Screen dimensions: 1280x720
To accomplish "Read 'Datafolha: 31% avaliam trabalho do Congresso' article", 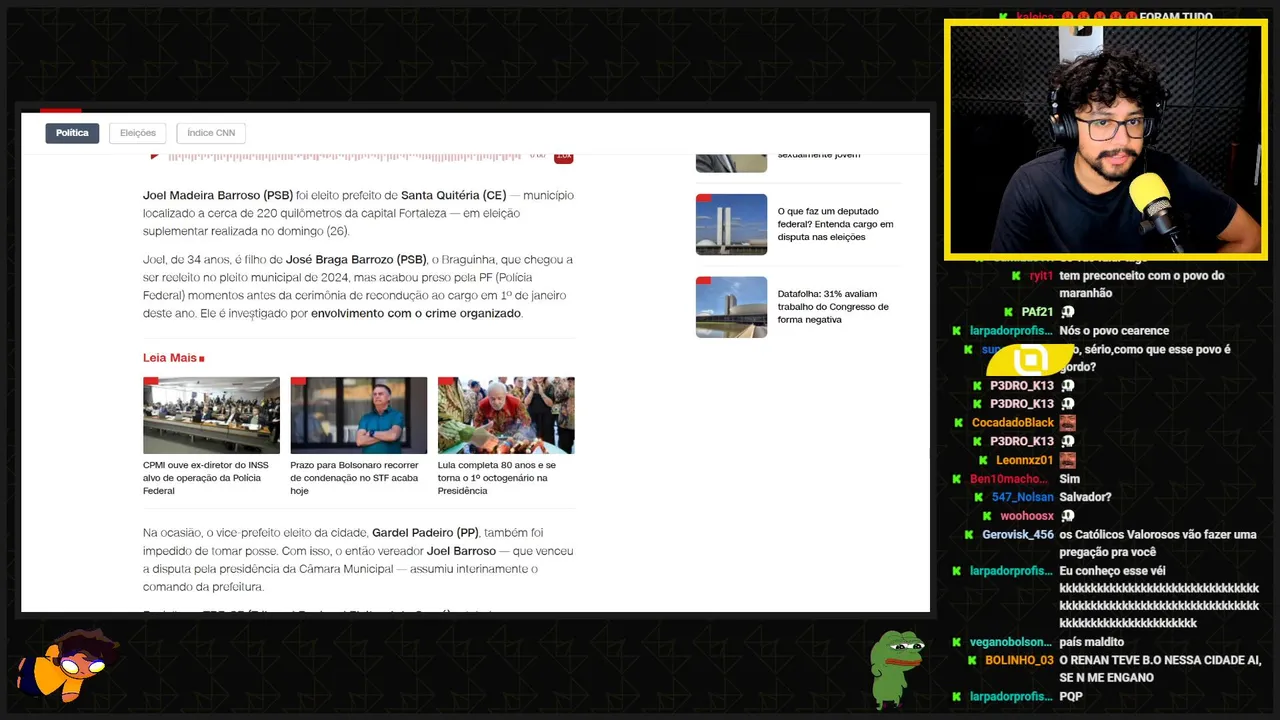I will pyautogui.click(x=833, y=307).
